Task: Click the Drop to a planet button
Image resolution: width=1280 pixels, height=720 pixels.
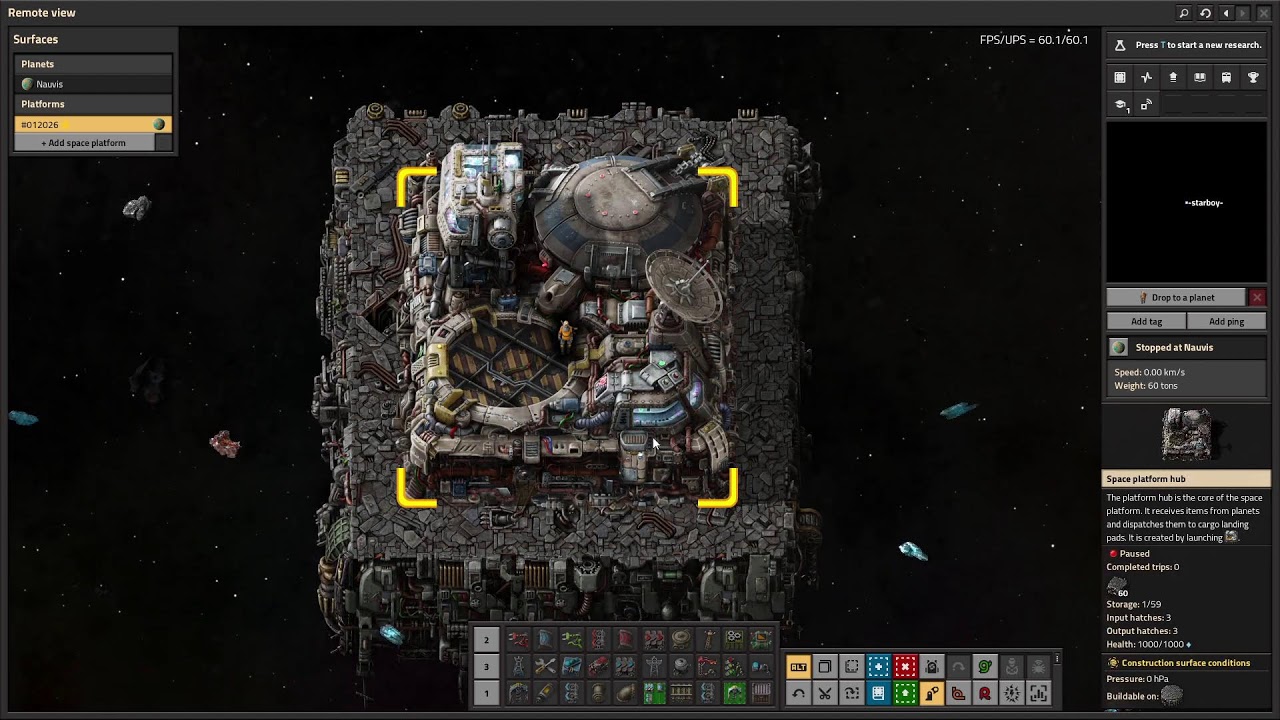Action: click(1176, 297)
